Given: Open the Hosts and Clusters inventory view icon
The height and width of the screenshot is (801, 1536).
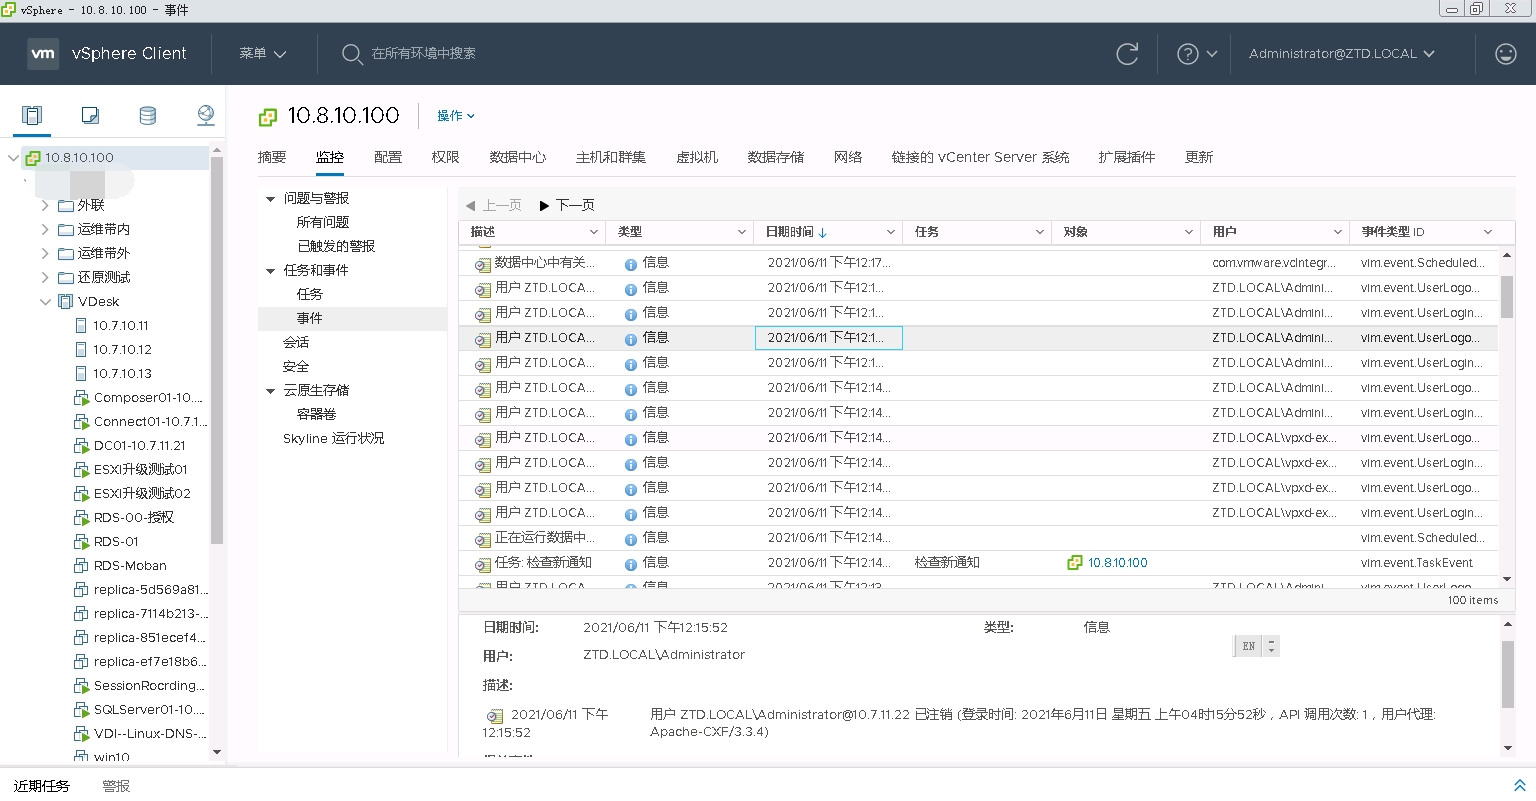Looking at the screenshot, I should [32, 115].
